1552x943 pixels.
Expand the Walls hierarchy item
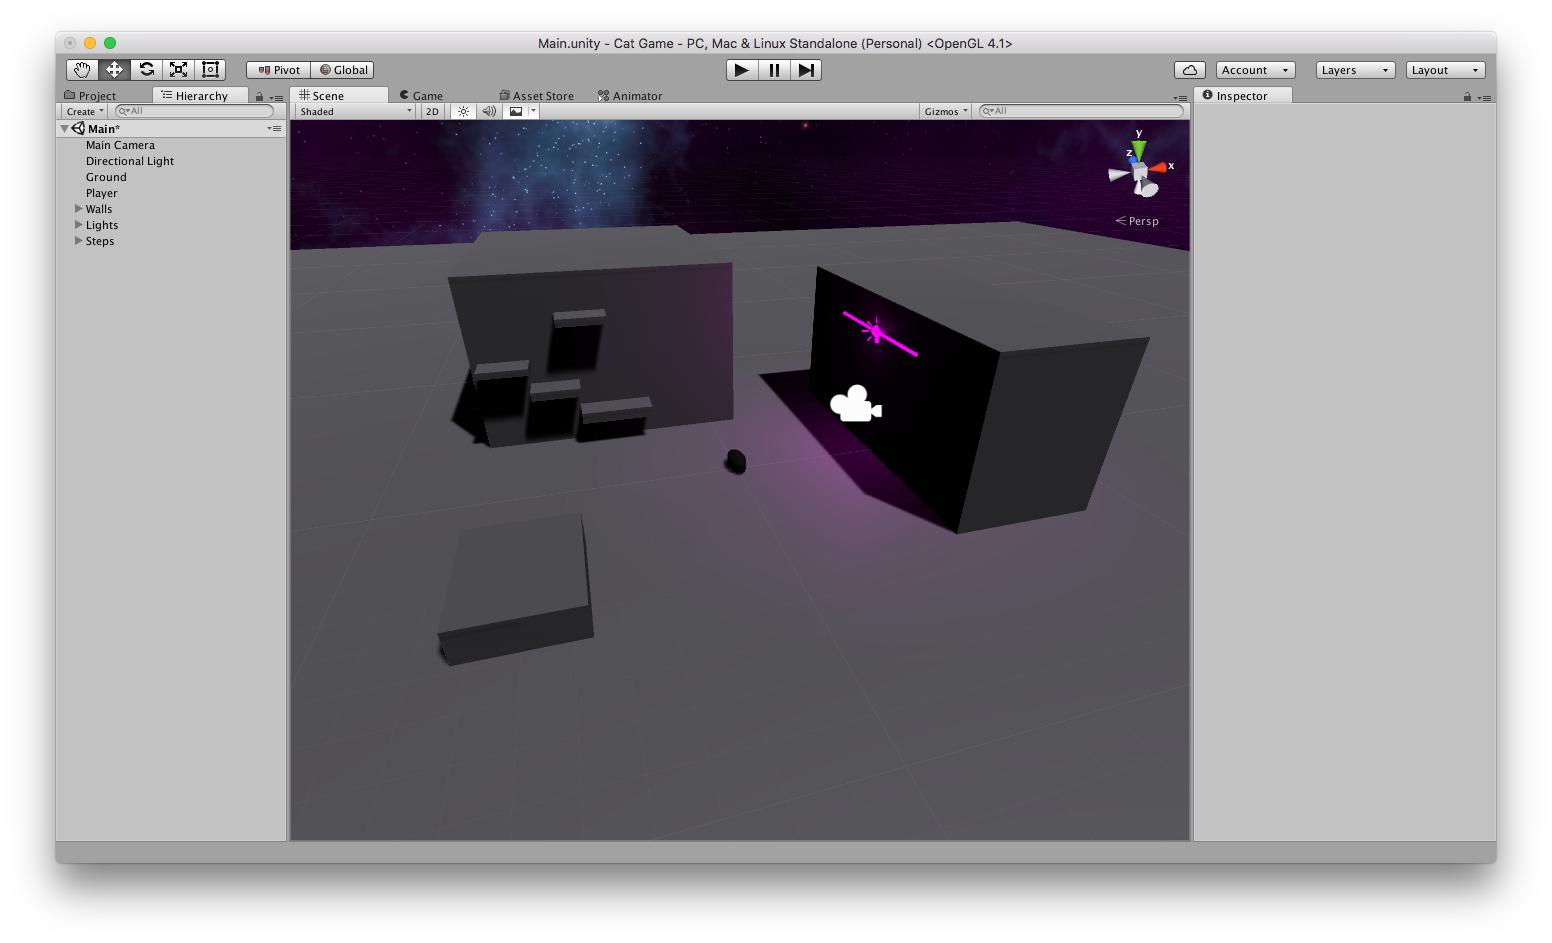coord(79,209)
